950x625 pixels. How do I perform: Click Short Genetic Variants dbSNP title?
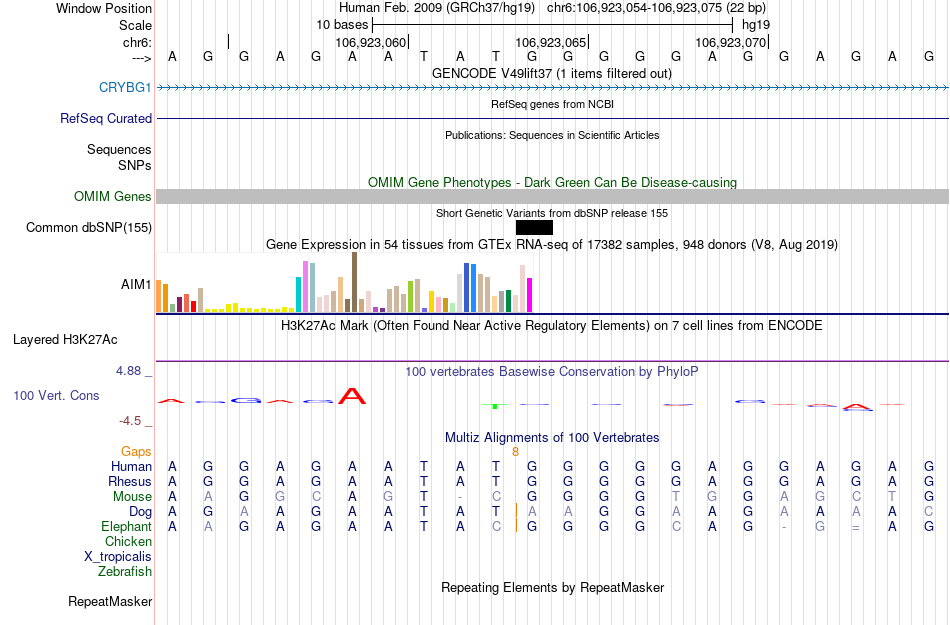[552, 213]
